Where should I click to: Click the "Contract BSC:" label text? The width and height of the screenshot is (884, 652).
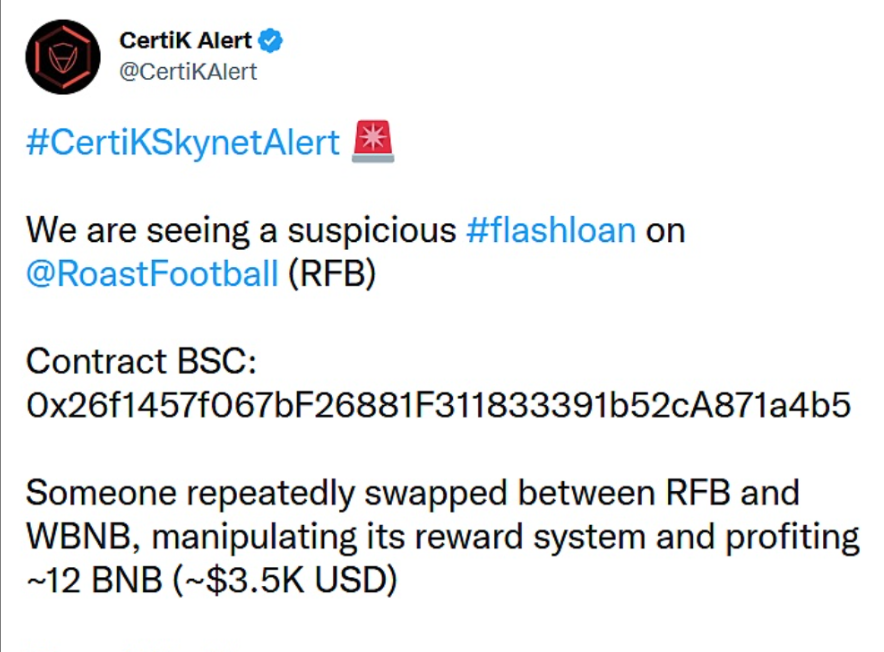(143, 361)
